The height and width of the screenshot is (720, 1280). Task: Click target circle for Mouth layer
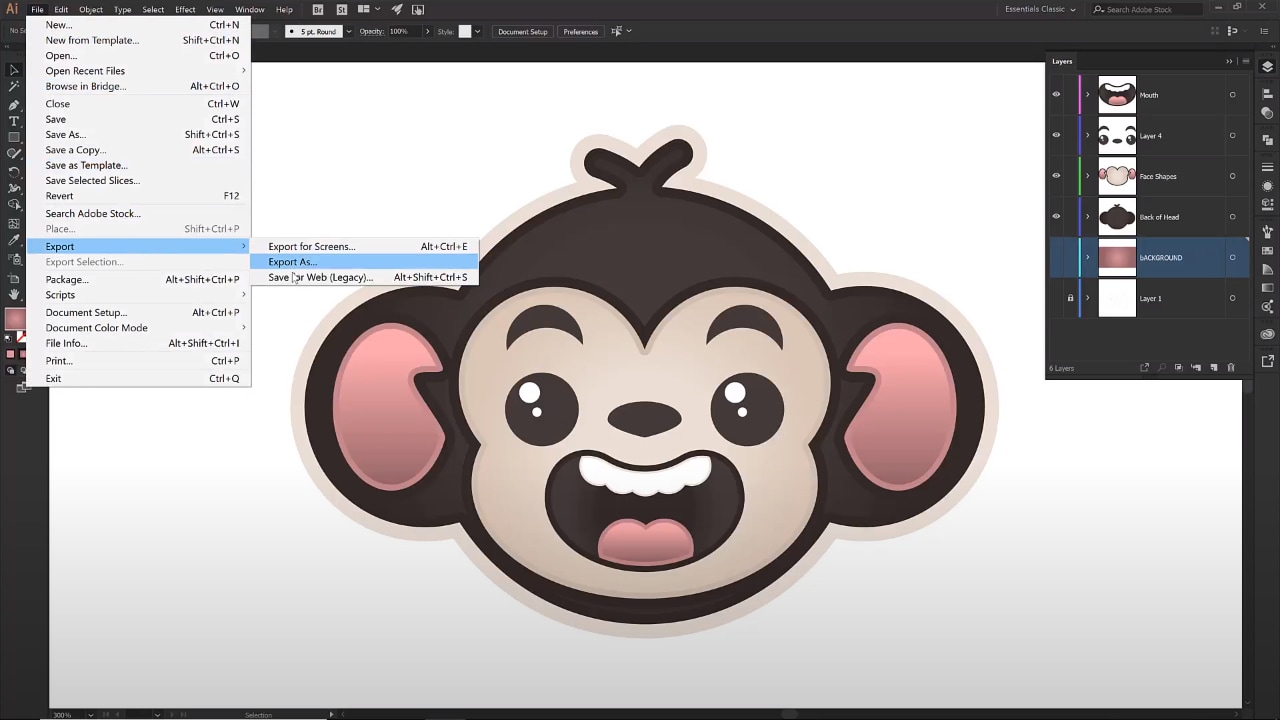click(x=1232, y=95)
